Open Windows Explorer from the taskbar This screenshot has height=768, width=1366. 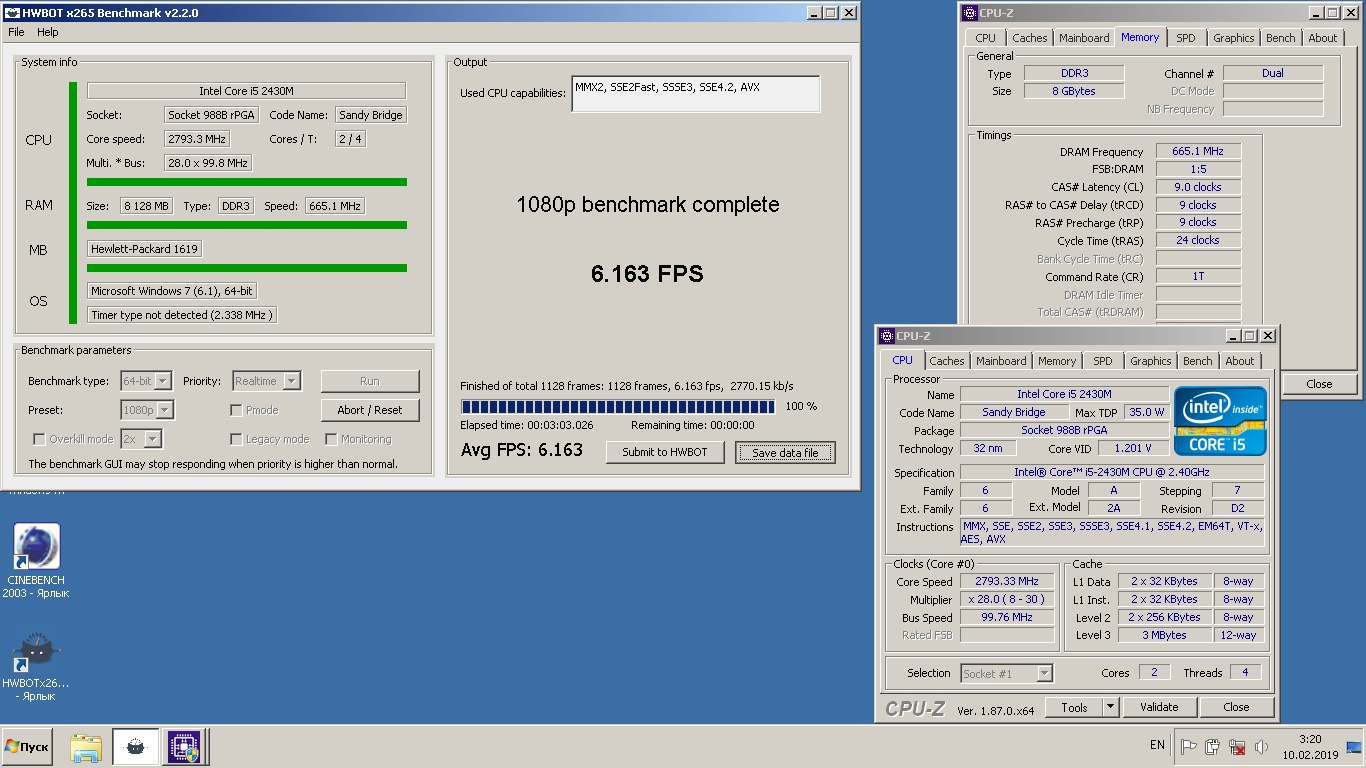tap(86, 747)
